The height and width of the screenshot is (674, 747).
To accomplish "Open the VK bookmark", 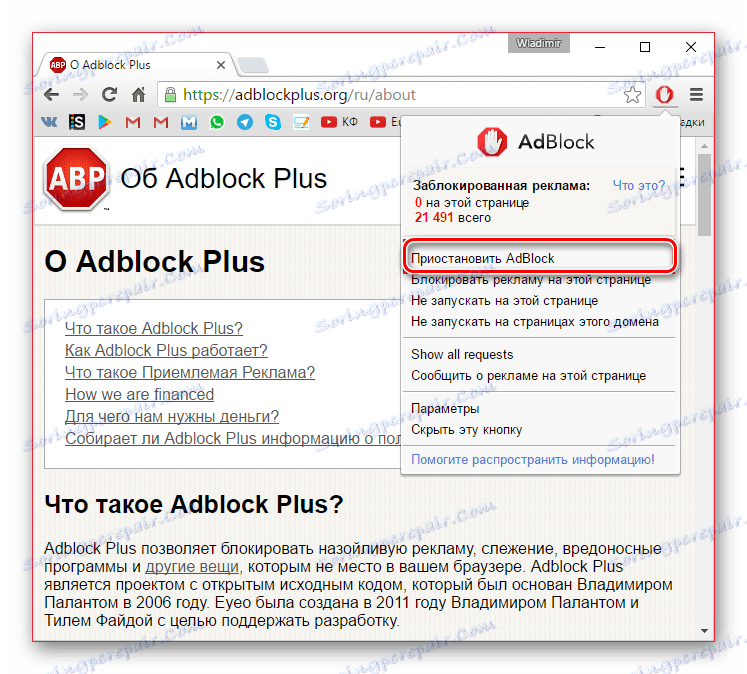I will pyautogui.click(x=49, y=122).
